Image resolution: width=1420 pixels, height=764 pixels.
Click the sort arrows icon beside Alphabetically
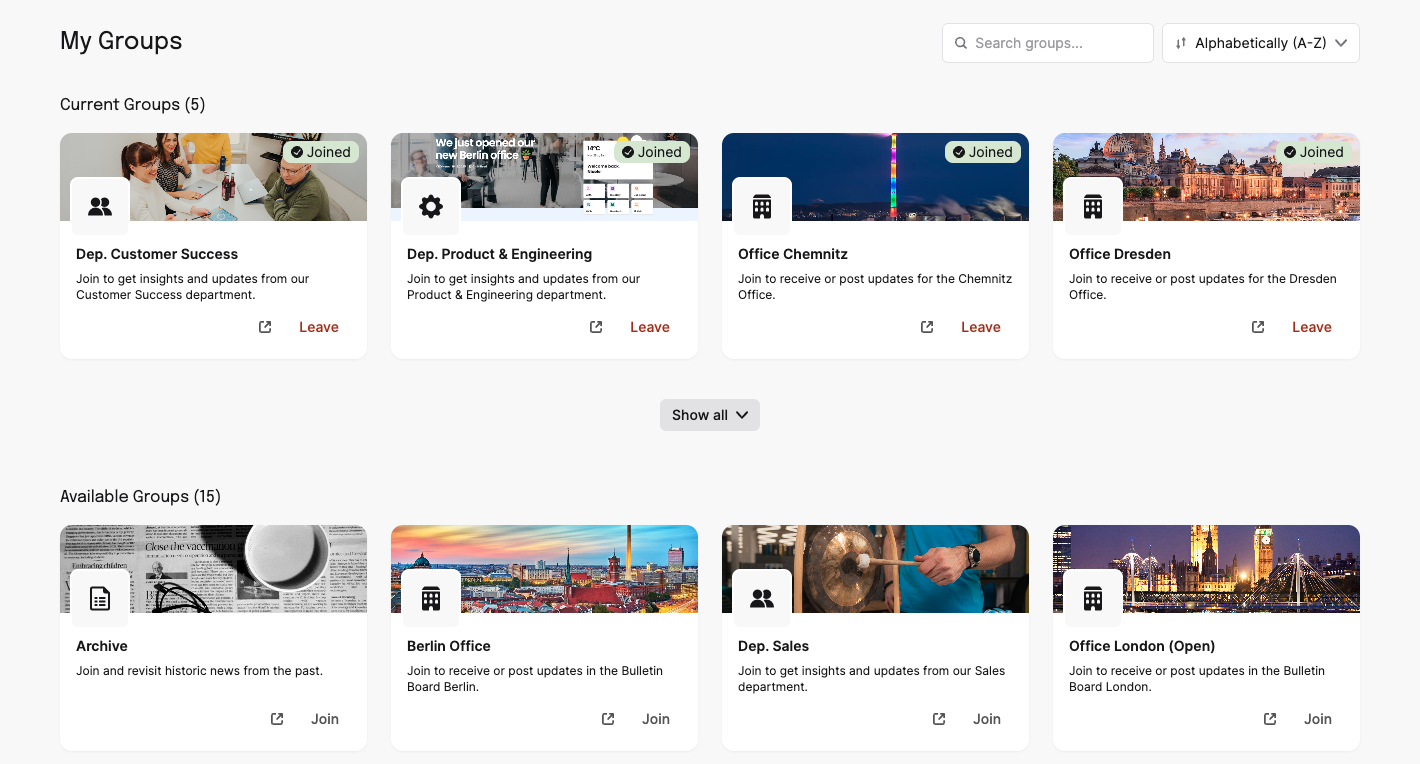(x=1181, y=43)
